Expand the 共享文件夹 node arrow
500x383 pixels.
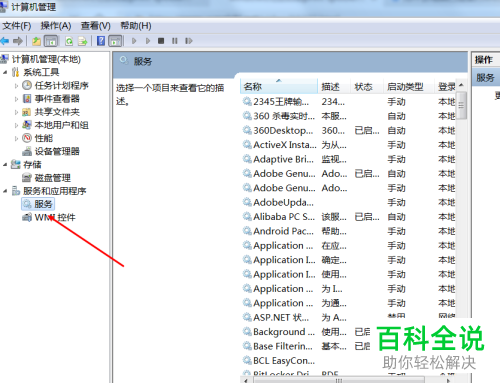coord(16,112)
